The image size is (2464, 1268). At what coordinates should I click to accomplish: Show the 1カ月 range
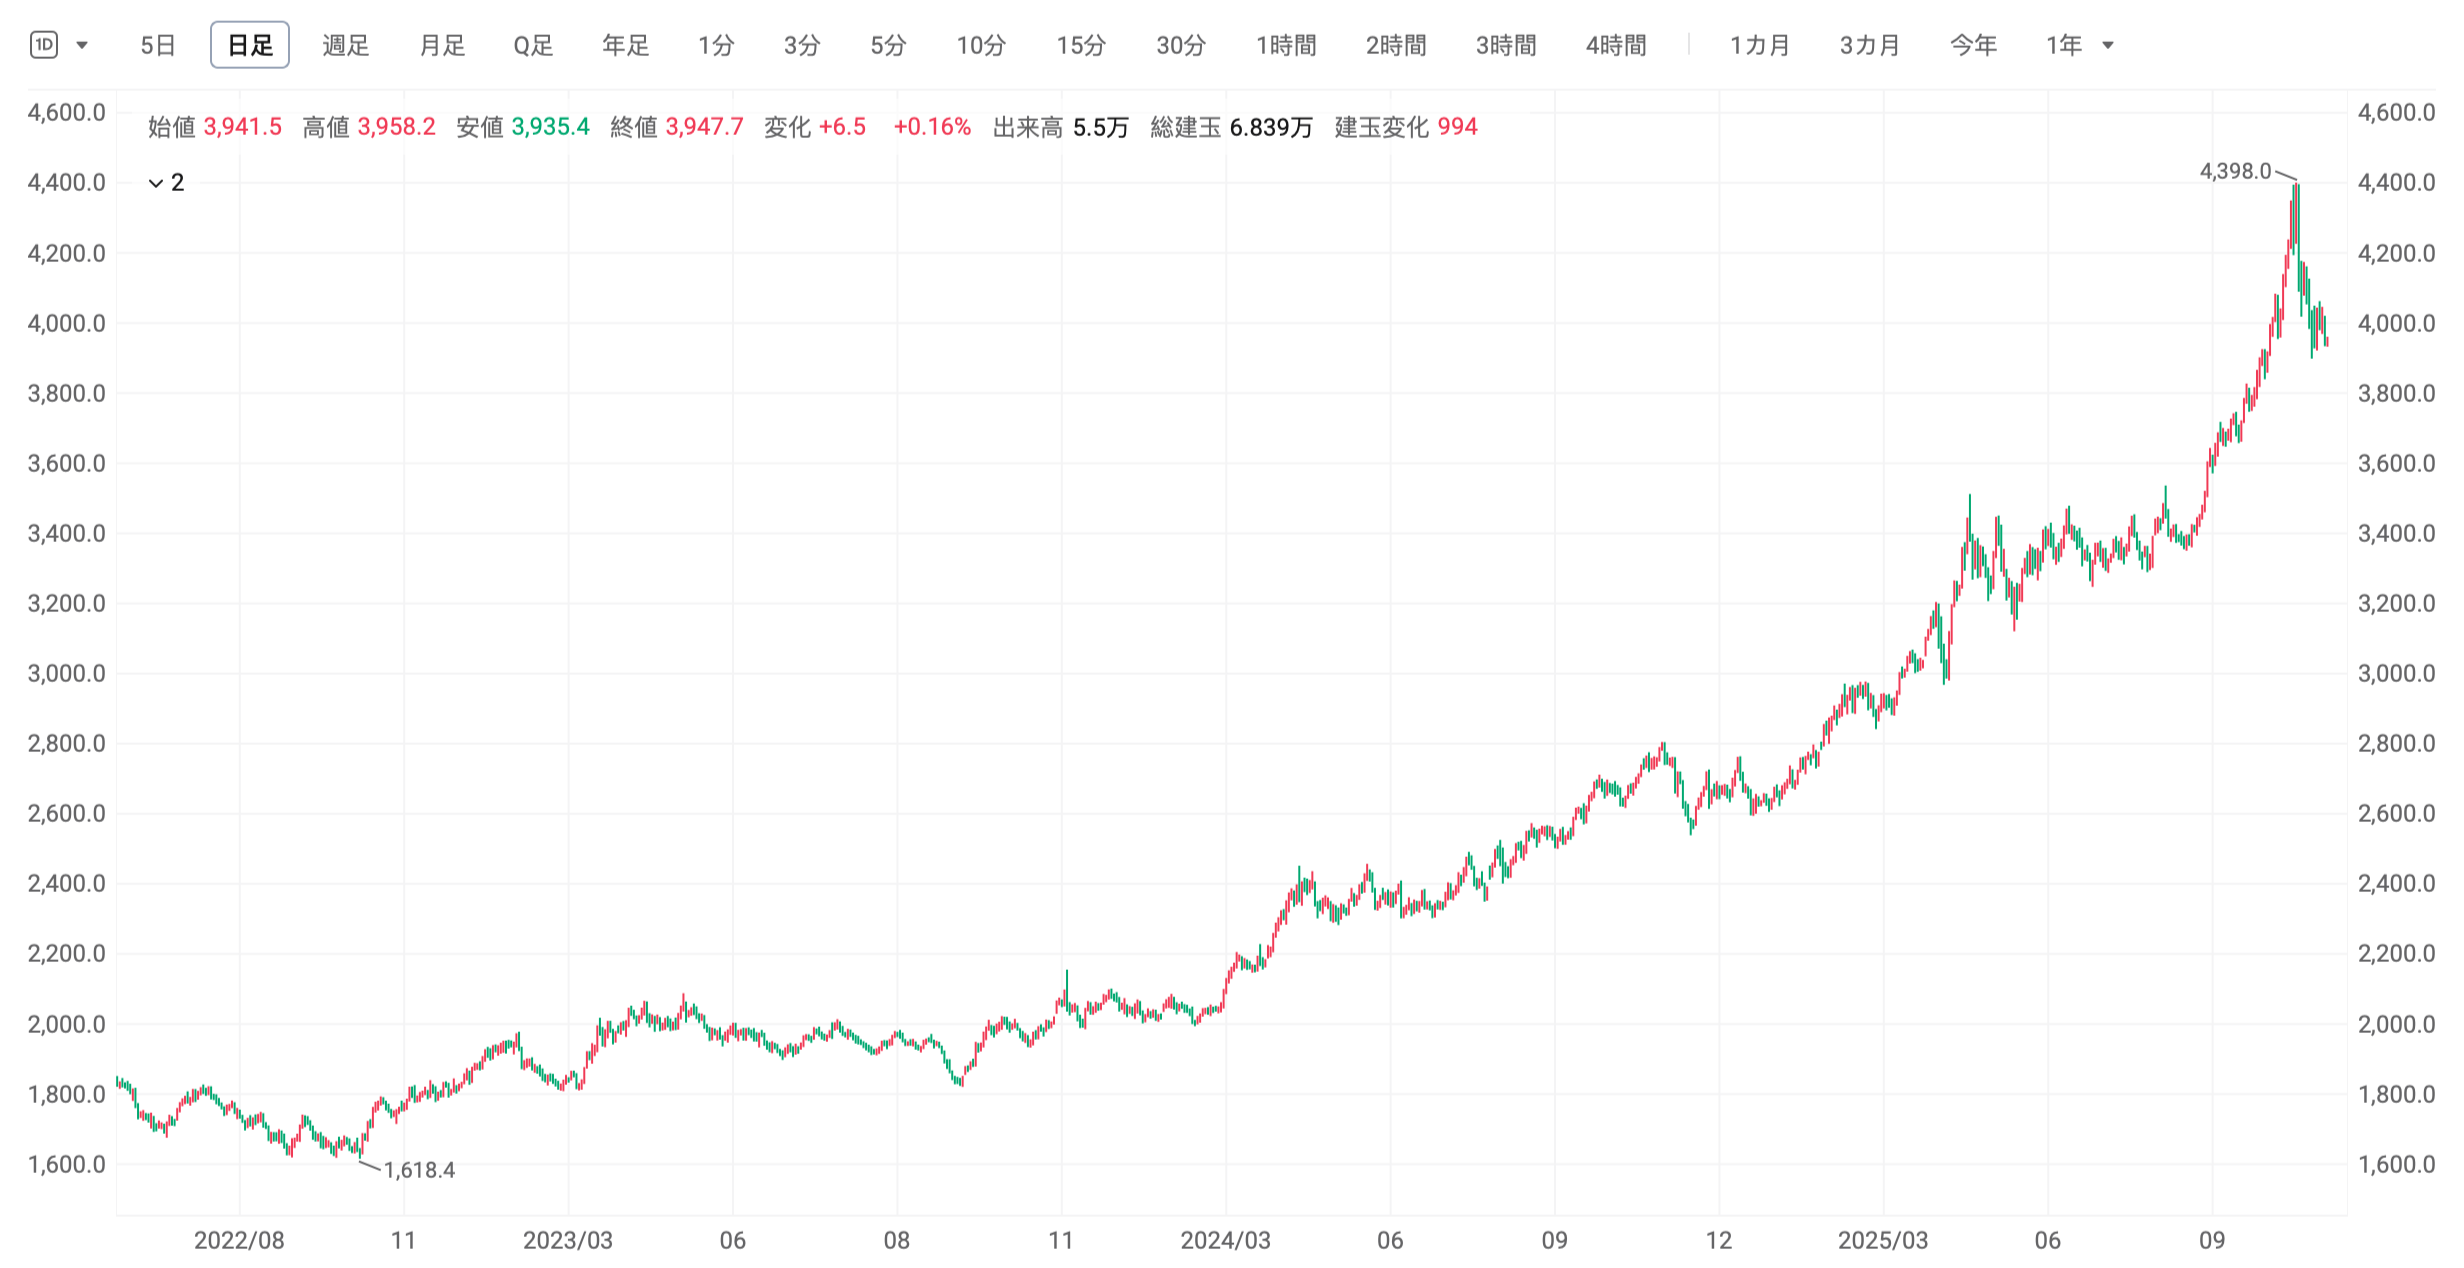1760,45
